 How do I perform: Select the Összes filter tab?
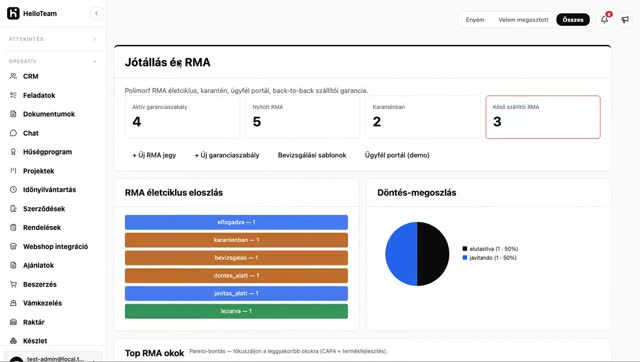coord(573,20)
